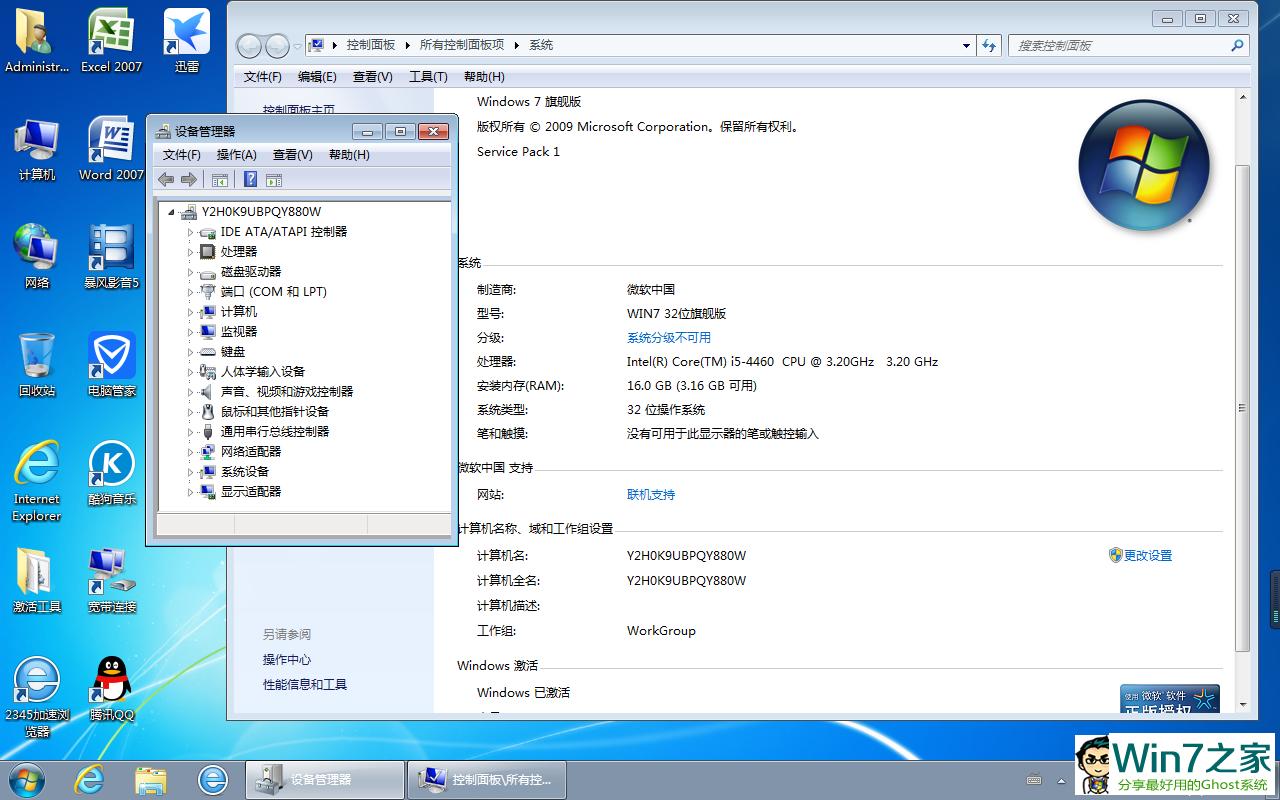Image resolution: width=1280 pixels, height=800 pixels.
Task: Click the 系统分级不可用 link
Action: pos(668,338)
